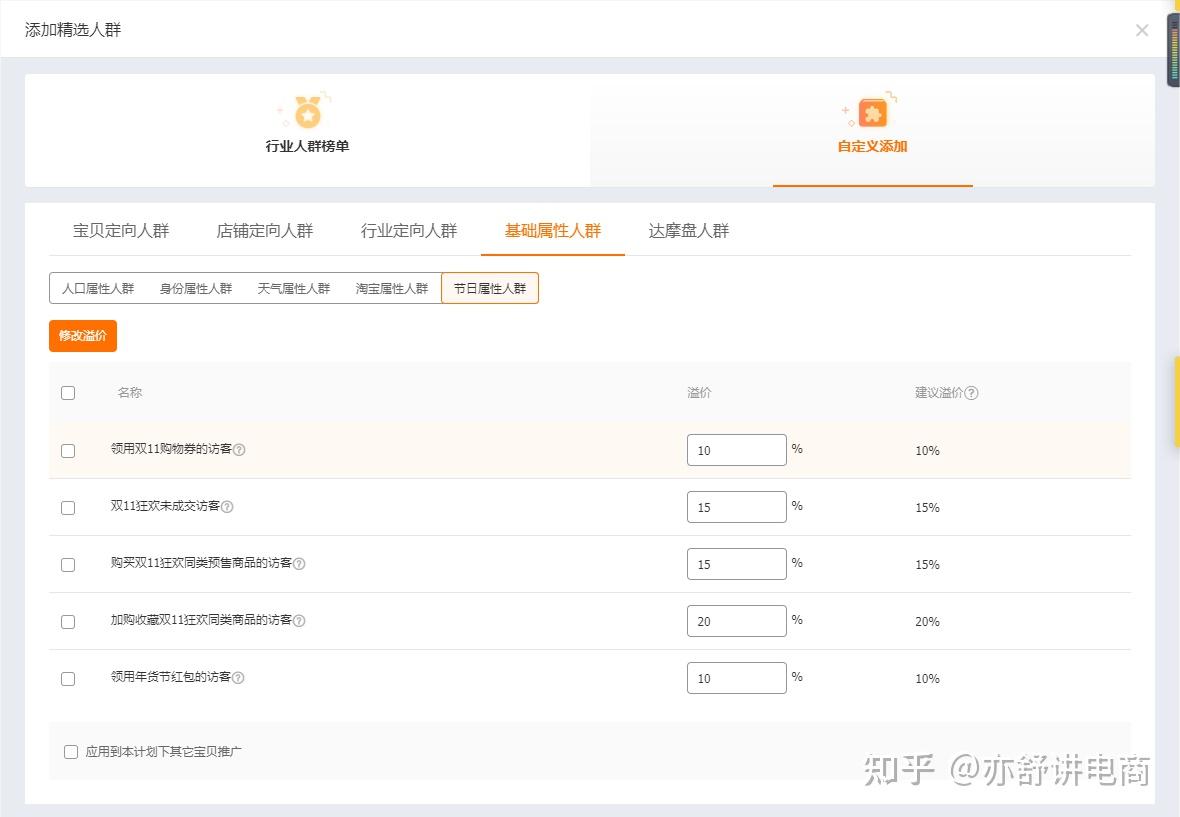Click help icon next to 领用双11购物券的访客
Image resolution: width=1180 pixels, height=817 pixels.
(239, 450)
